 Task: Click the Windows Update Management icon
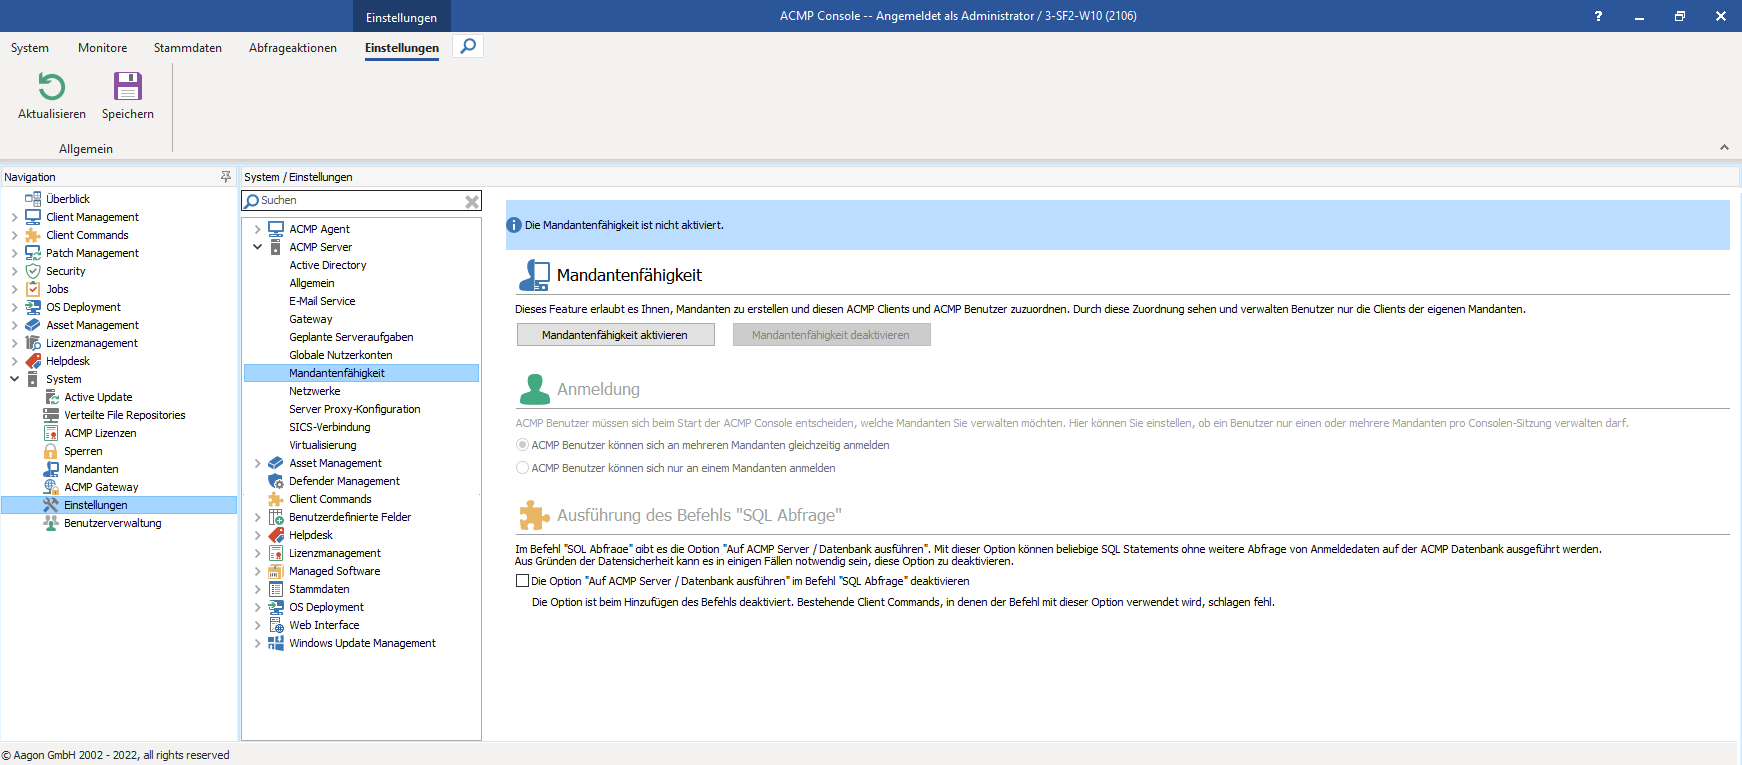coord(276,643)
